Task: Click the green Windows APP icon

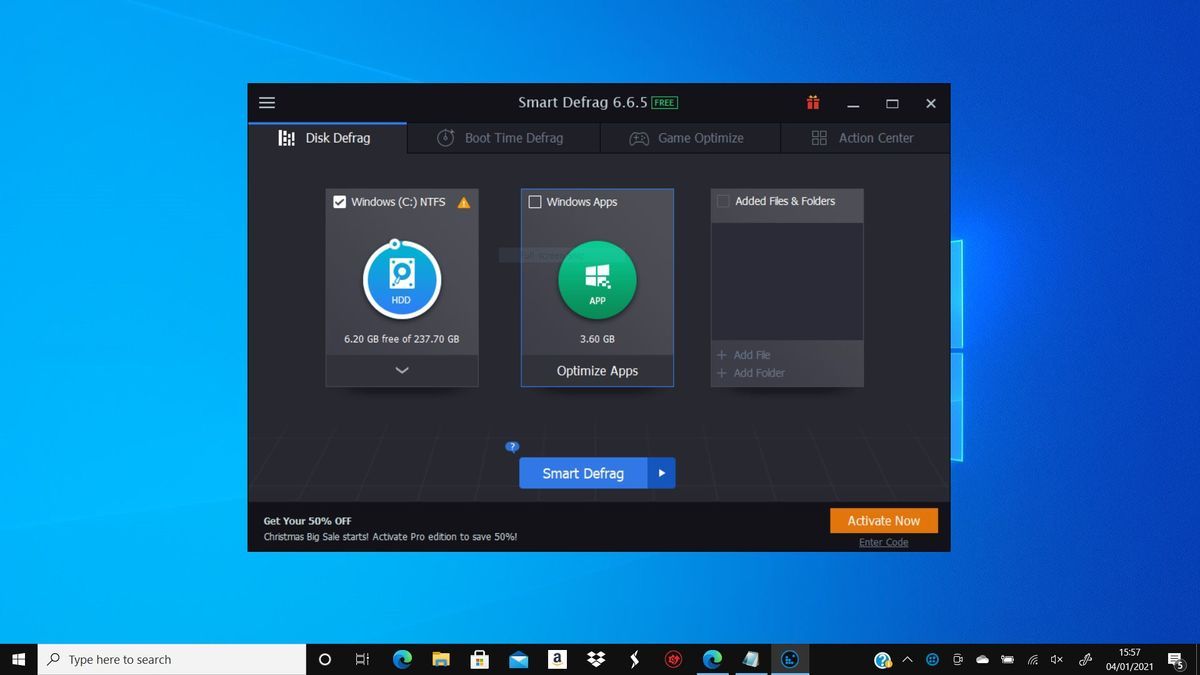Action: pyautogui.click(x=597, y=280)
